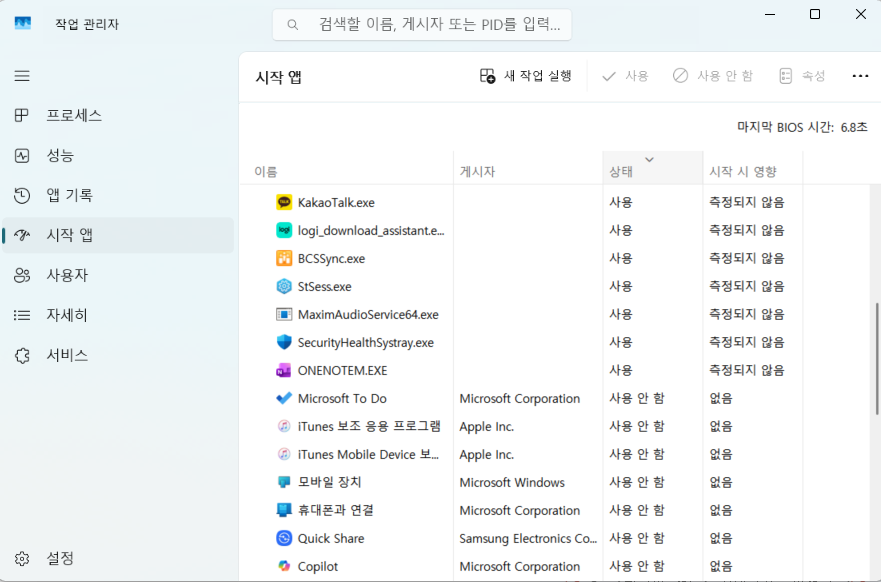Open the three-dot more options menu
881x582 pixels.
860,76
